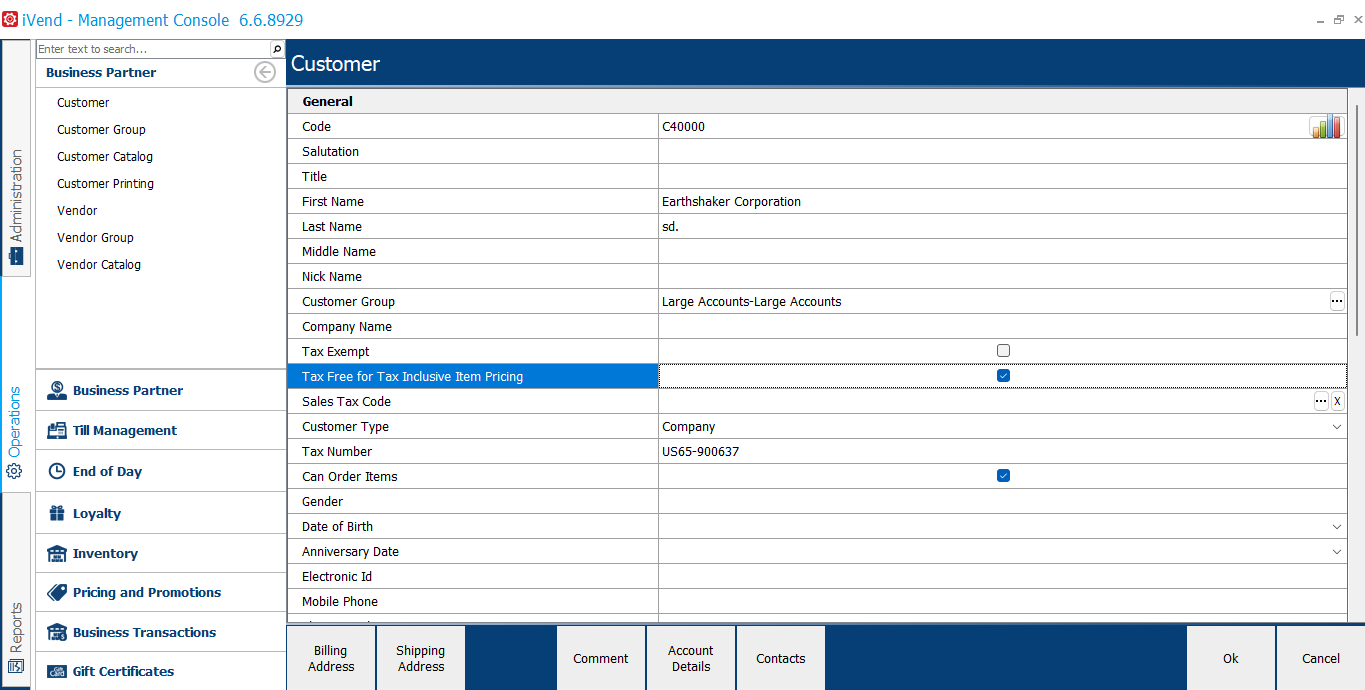1365x690 pixels.
Task: Click the Inventory warehouse icon
Action: (x=57, y=553)
